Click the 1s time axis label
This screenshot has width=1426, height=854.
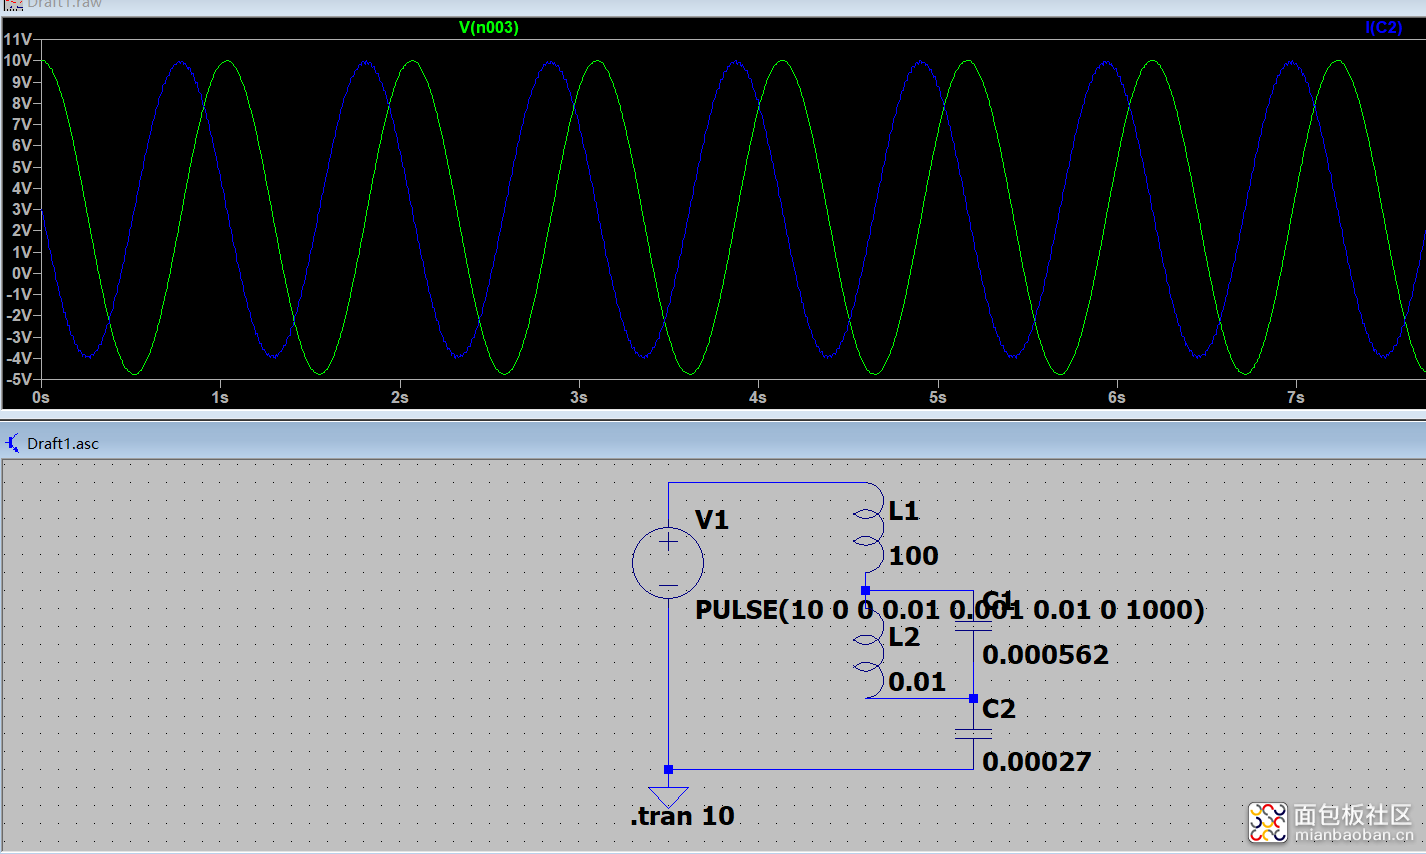[x=220, y=397]
